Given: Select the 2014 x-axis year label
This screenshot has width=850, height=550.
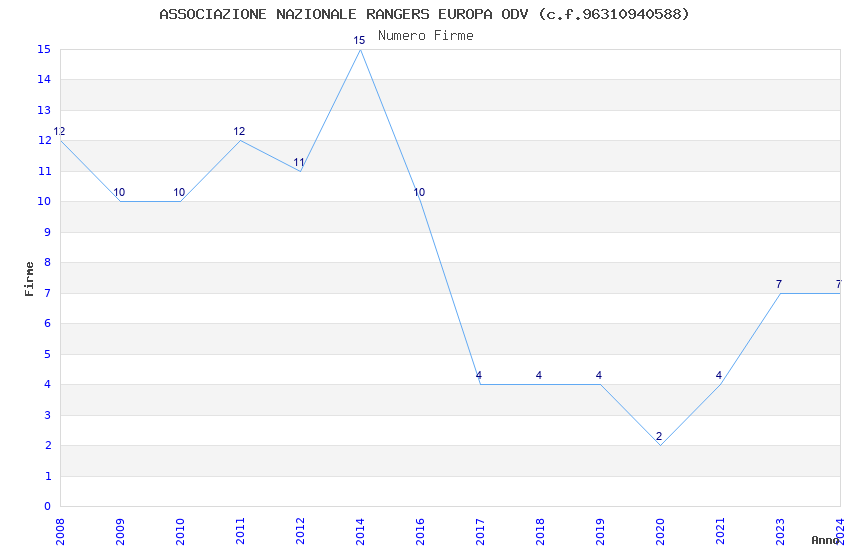Looking at the screenshot, I should [360, 531].
